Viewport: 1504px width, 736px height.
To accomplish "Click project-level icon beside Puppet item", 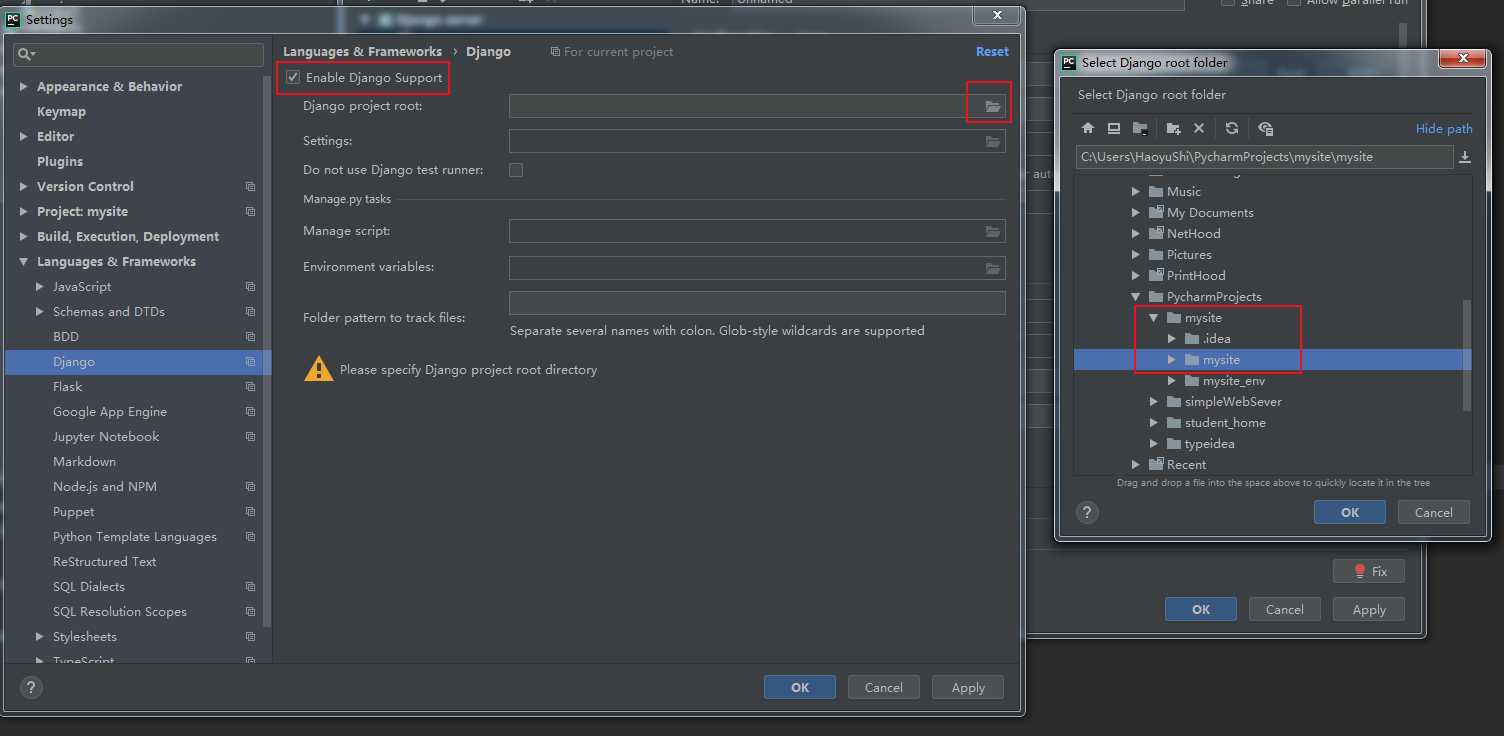I will (x=250, y=512).
